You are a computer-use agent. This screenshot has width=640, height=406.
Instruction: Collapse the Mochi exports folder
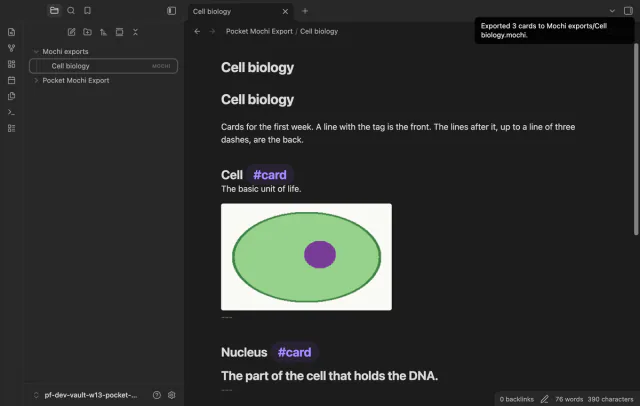pyautogui.click(x=36, y=51)
